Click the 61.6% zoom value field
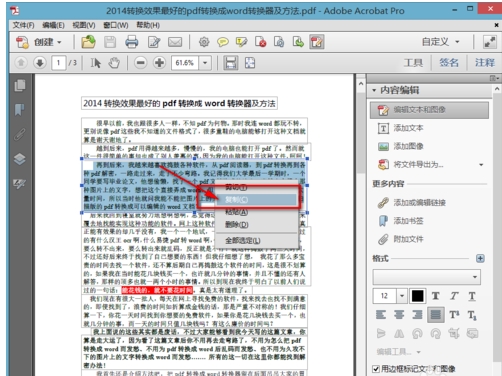 (185, 63)
